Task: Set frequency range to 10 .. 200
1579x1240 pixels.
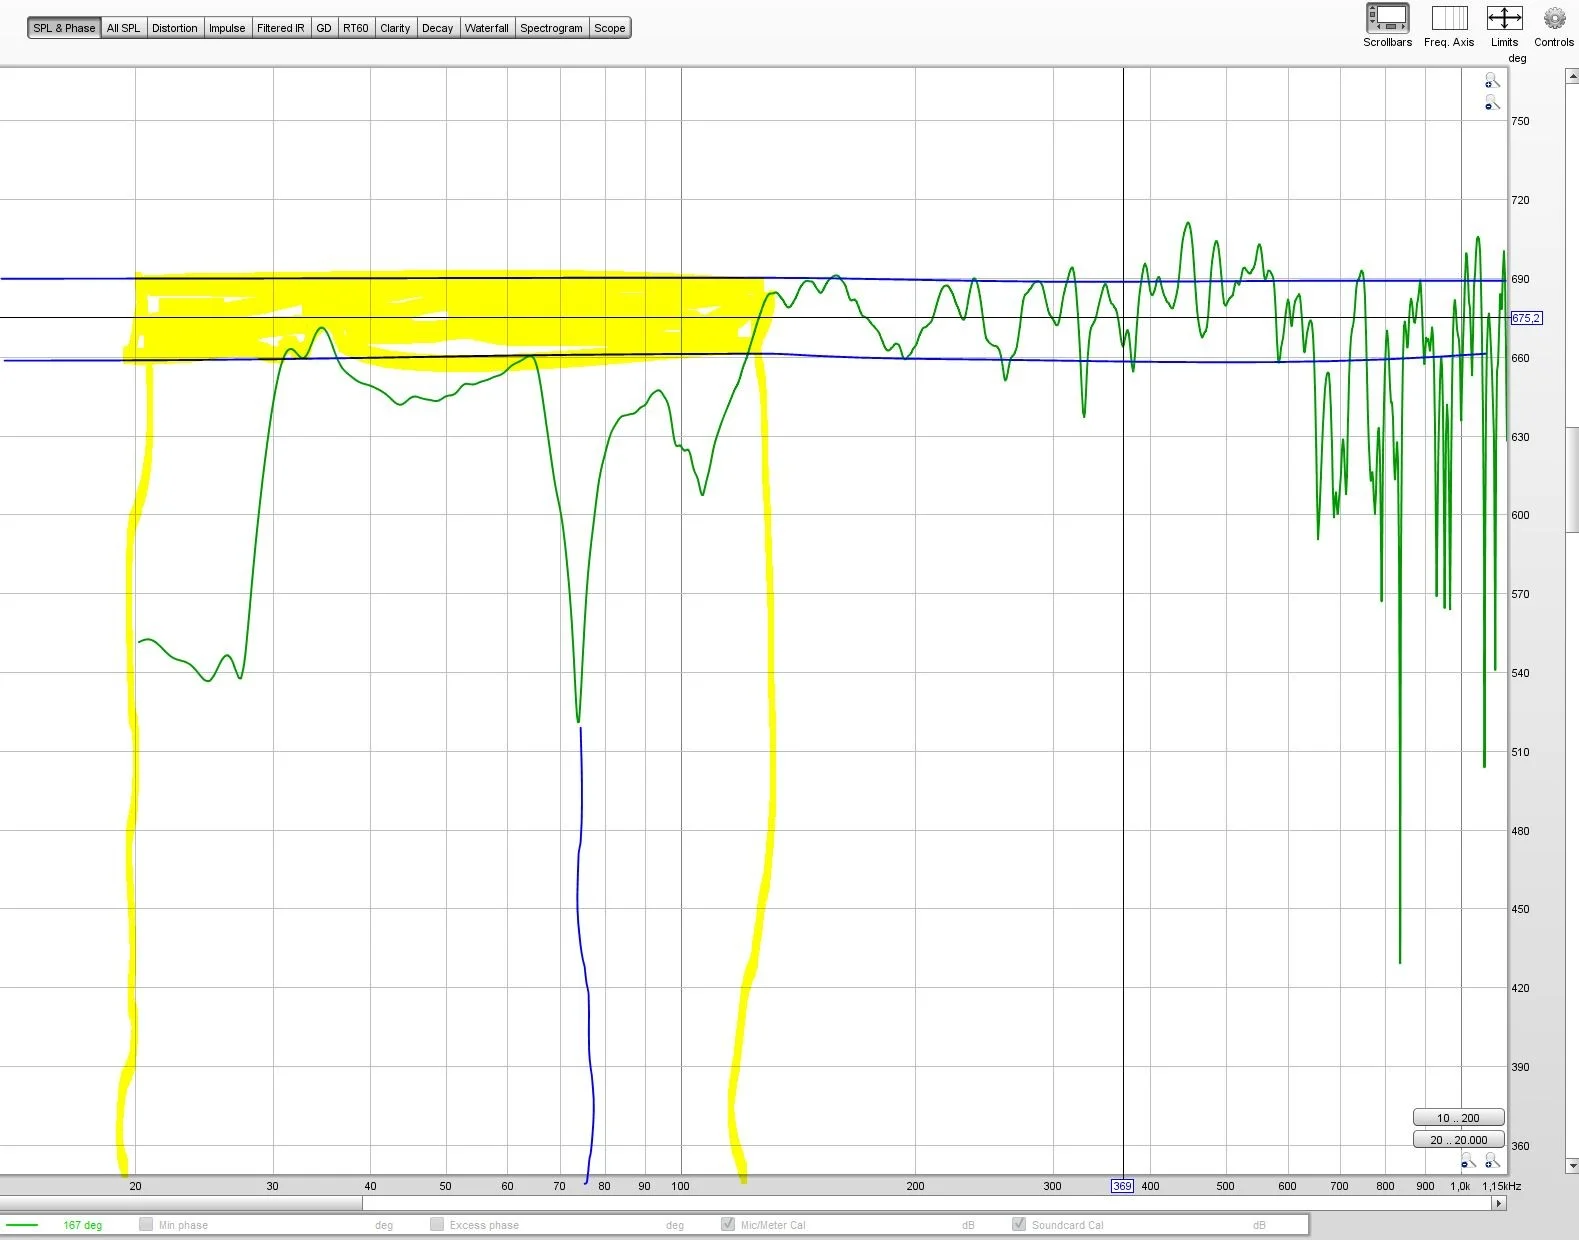Action: (x=1458, y=1118)
